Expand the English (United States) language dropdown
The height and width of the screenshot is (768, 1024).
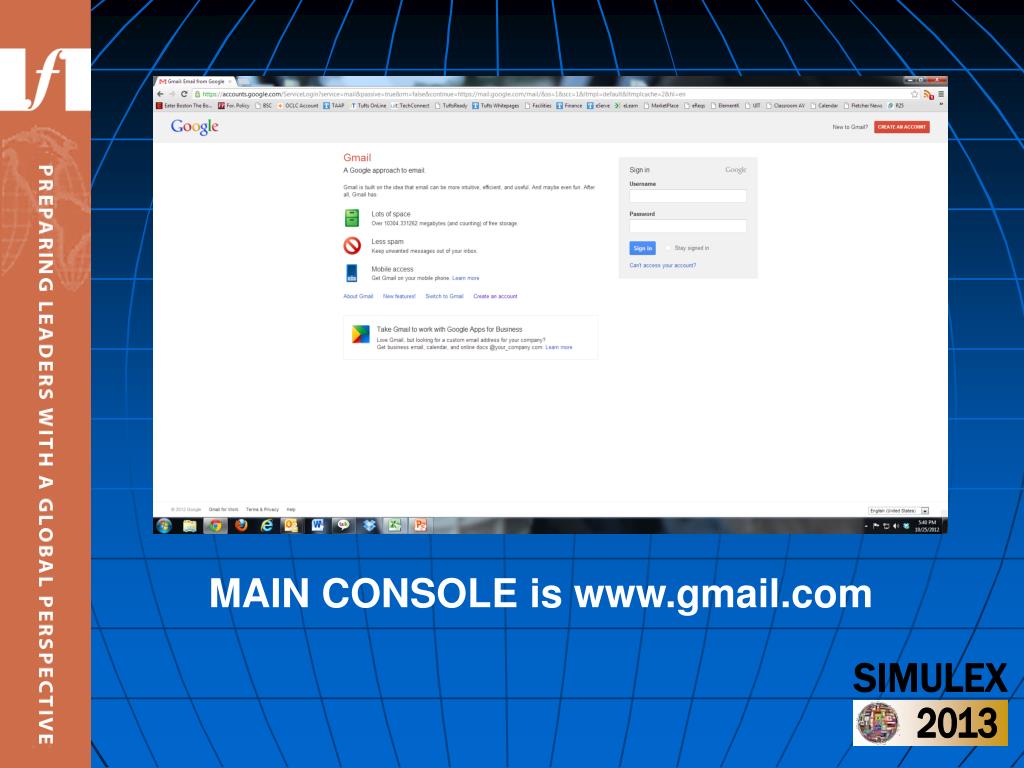[x=899, y=511]
